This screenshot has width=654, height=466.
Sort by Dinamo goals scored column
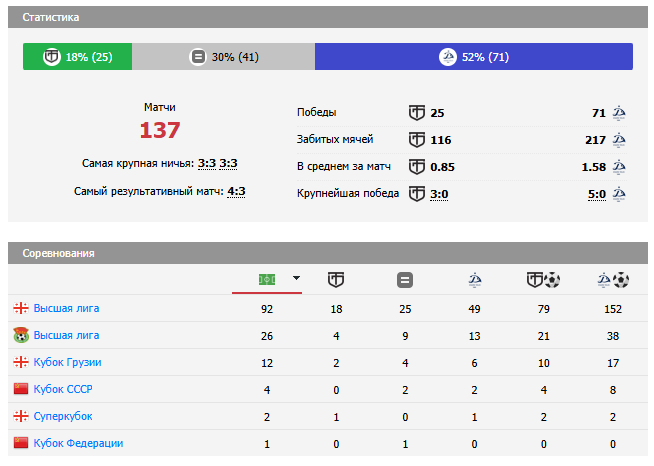[612, 280]
